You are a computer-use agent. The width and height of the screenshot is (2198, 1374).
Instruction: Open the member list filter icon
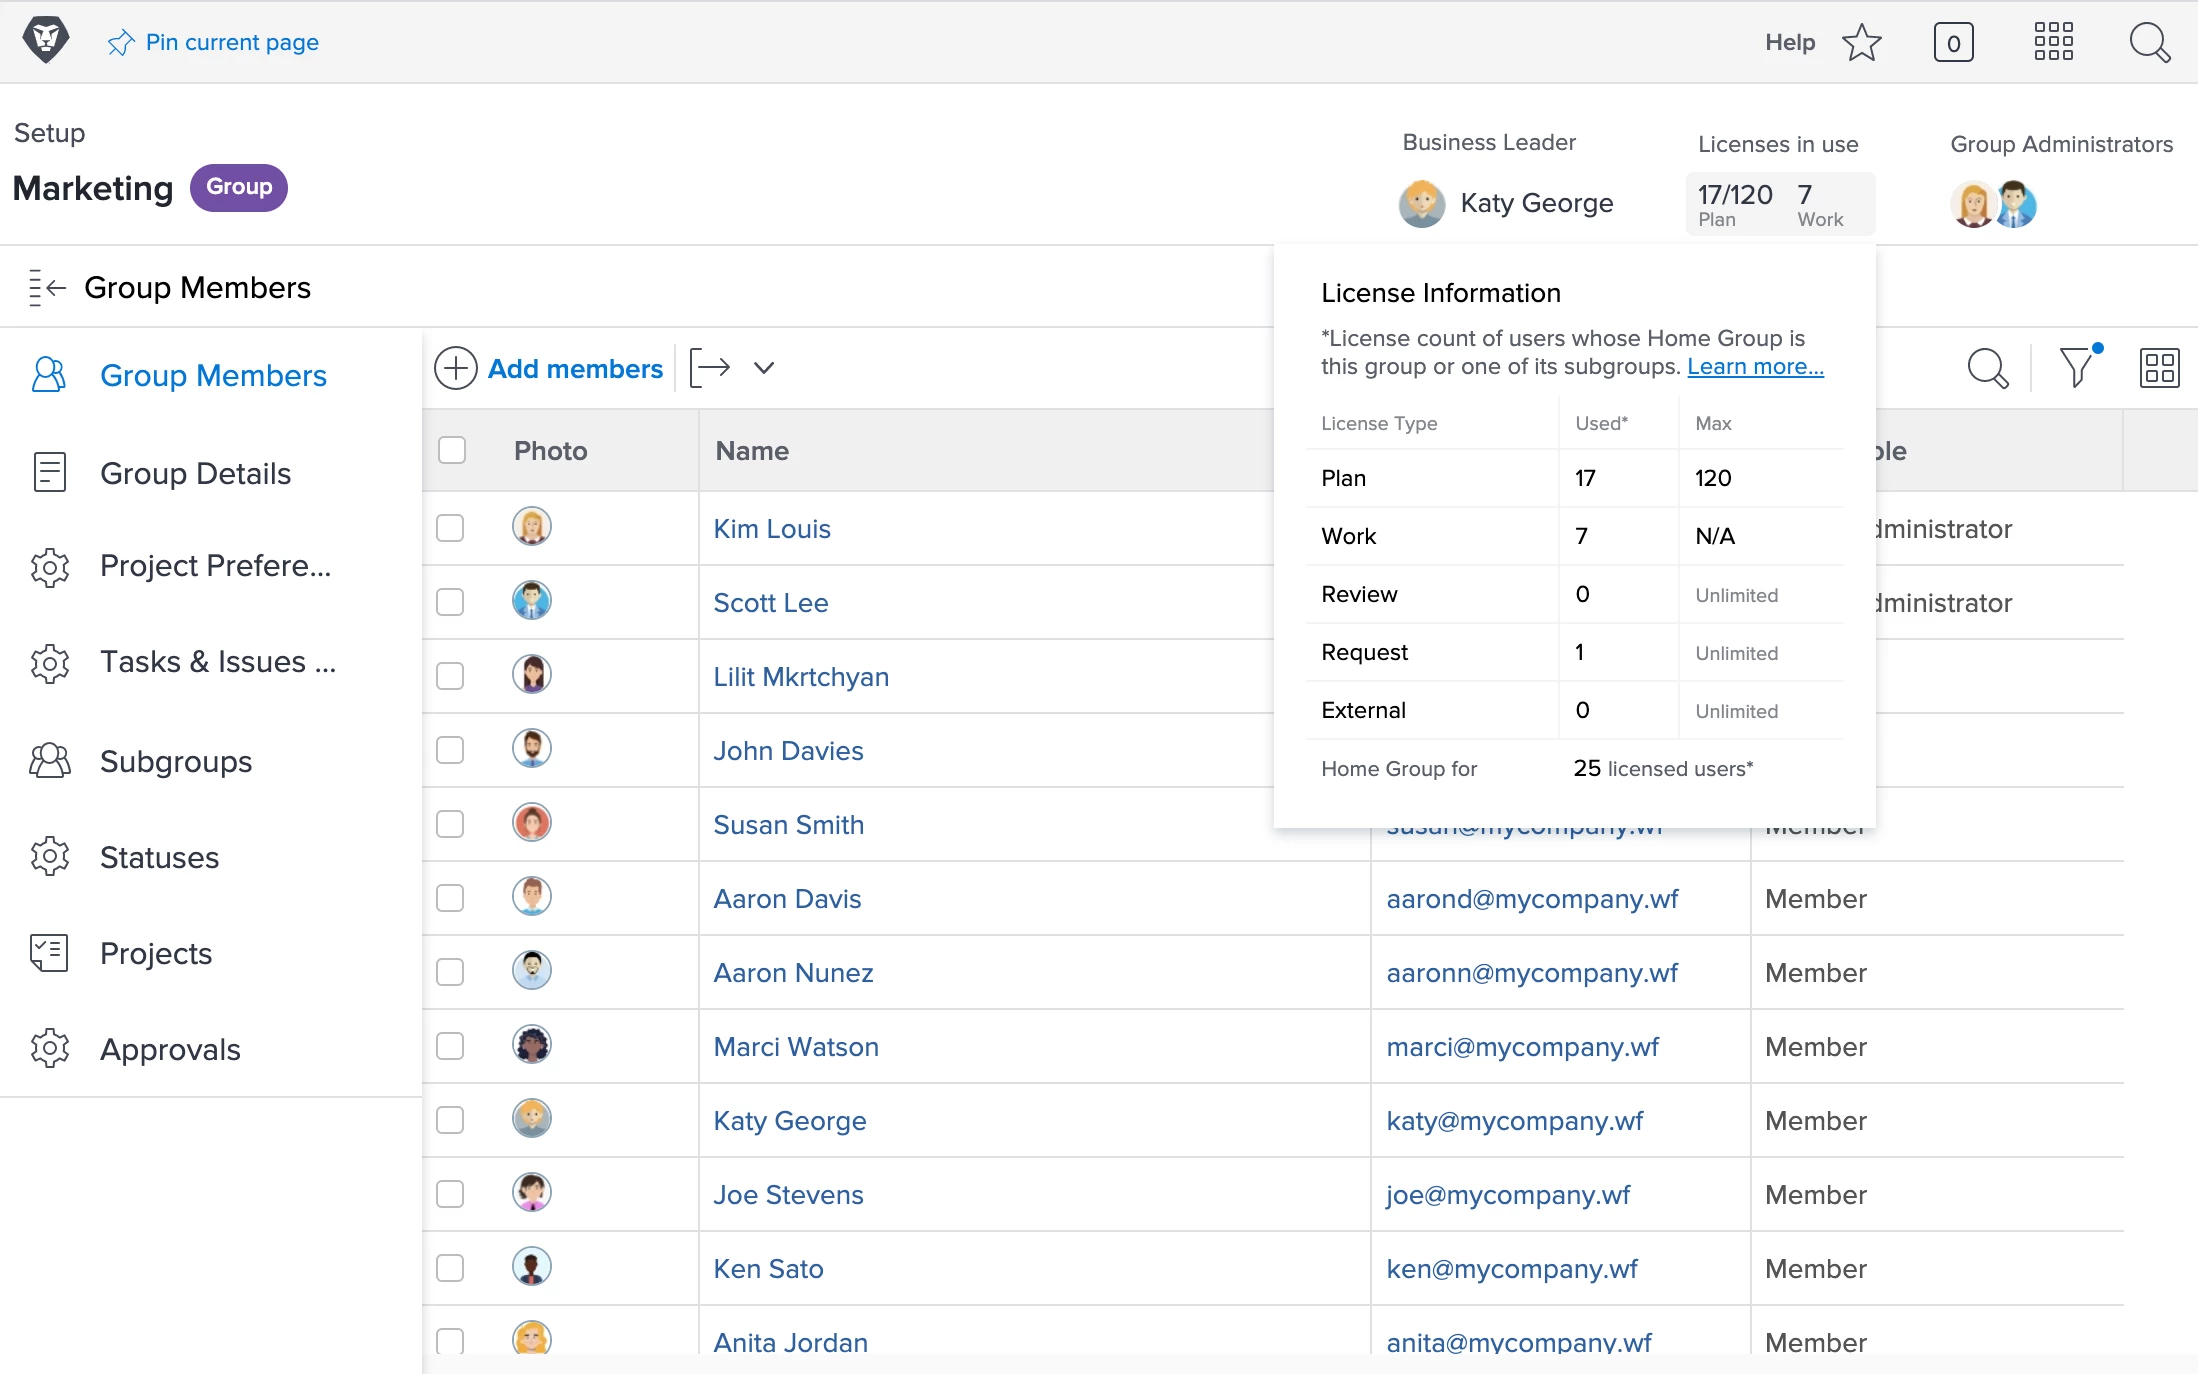2077,367
